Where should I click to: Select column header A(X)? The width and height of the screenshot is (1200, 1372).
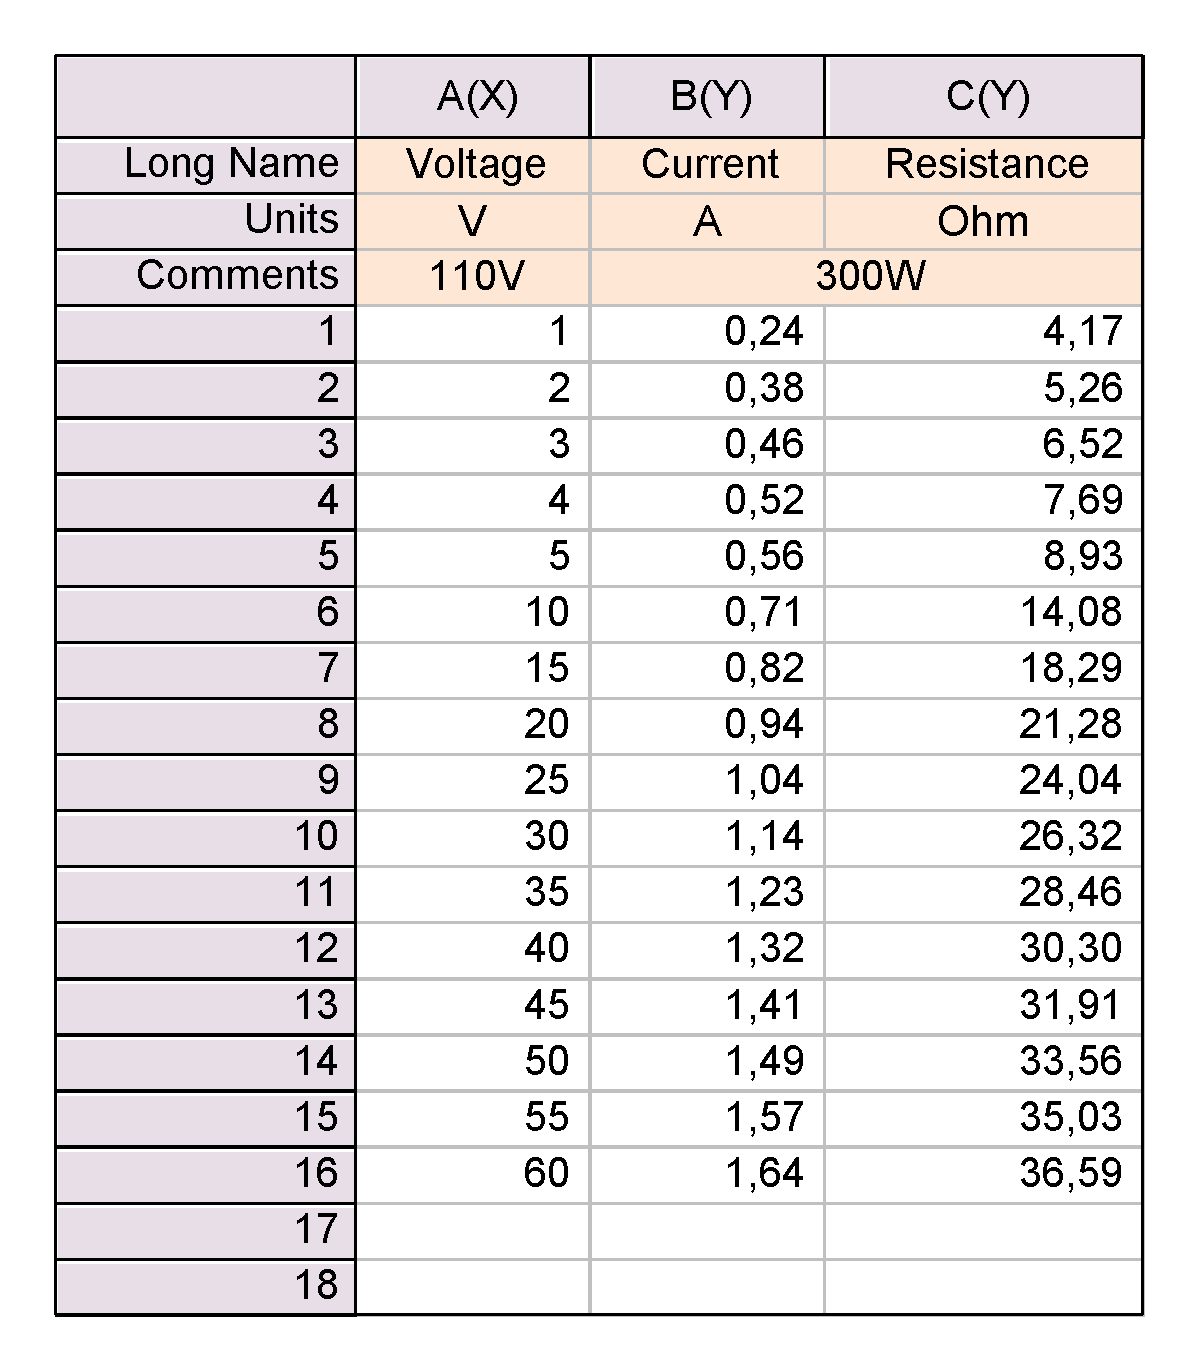pos(473,97)
